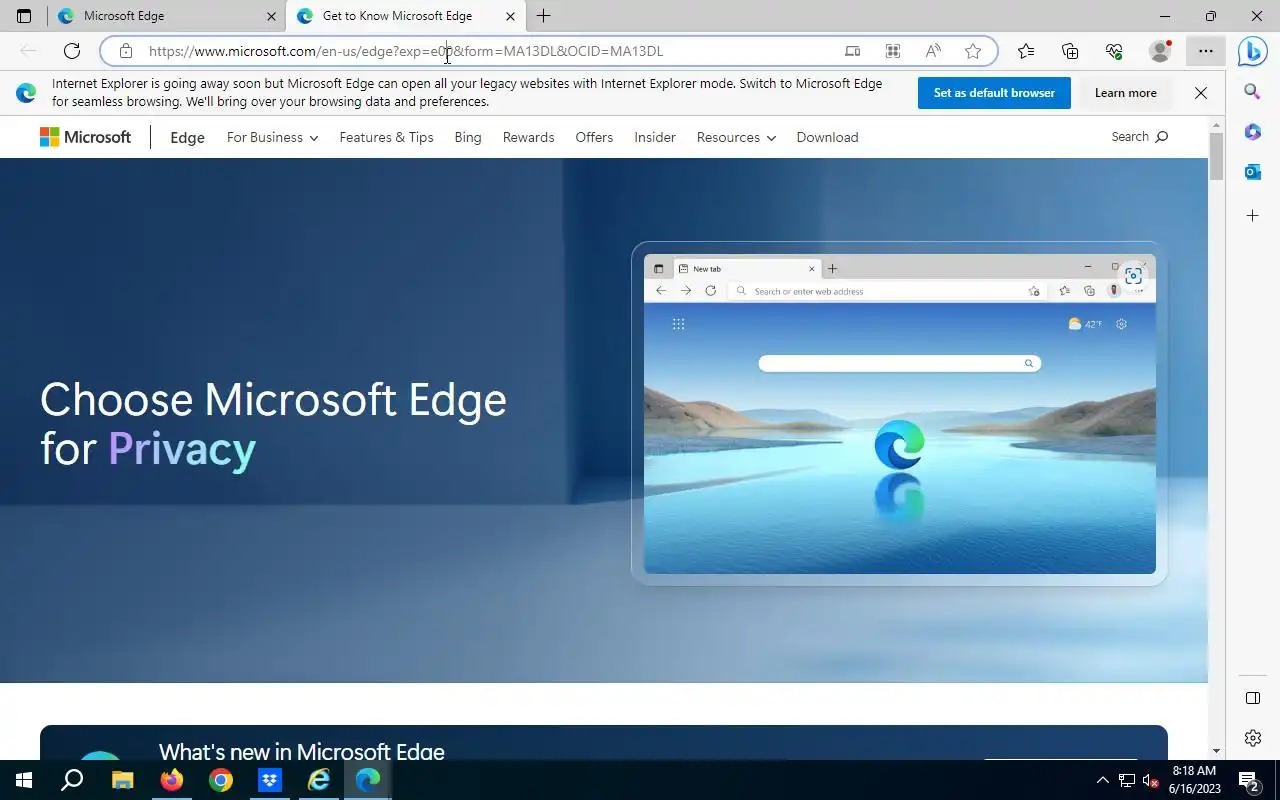Open sidebar Search icon
Screen dimensions: 1280x800
click(1252, 92)
